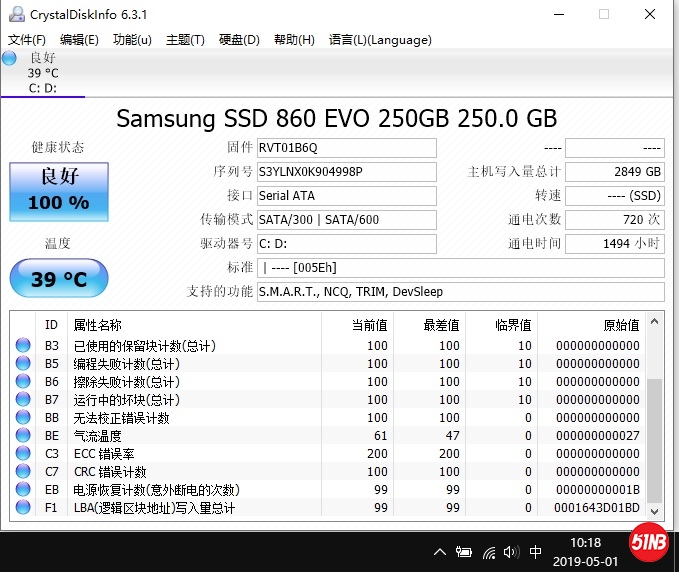Click status orb for BE 气流温度
This screenshot has height=572, width=679.
point(23,436)
